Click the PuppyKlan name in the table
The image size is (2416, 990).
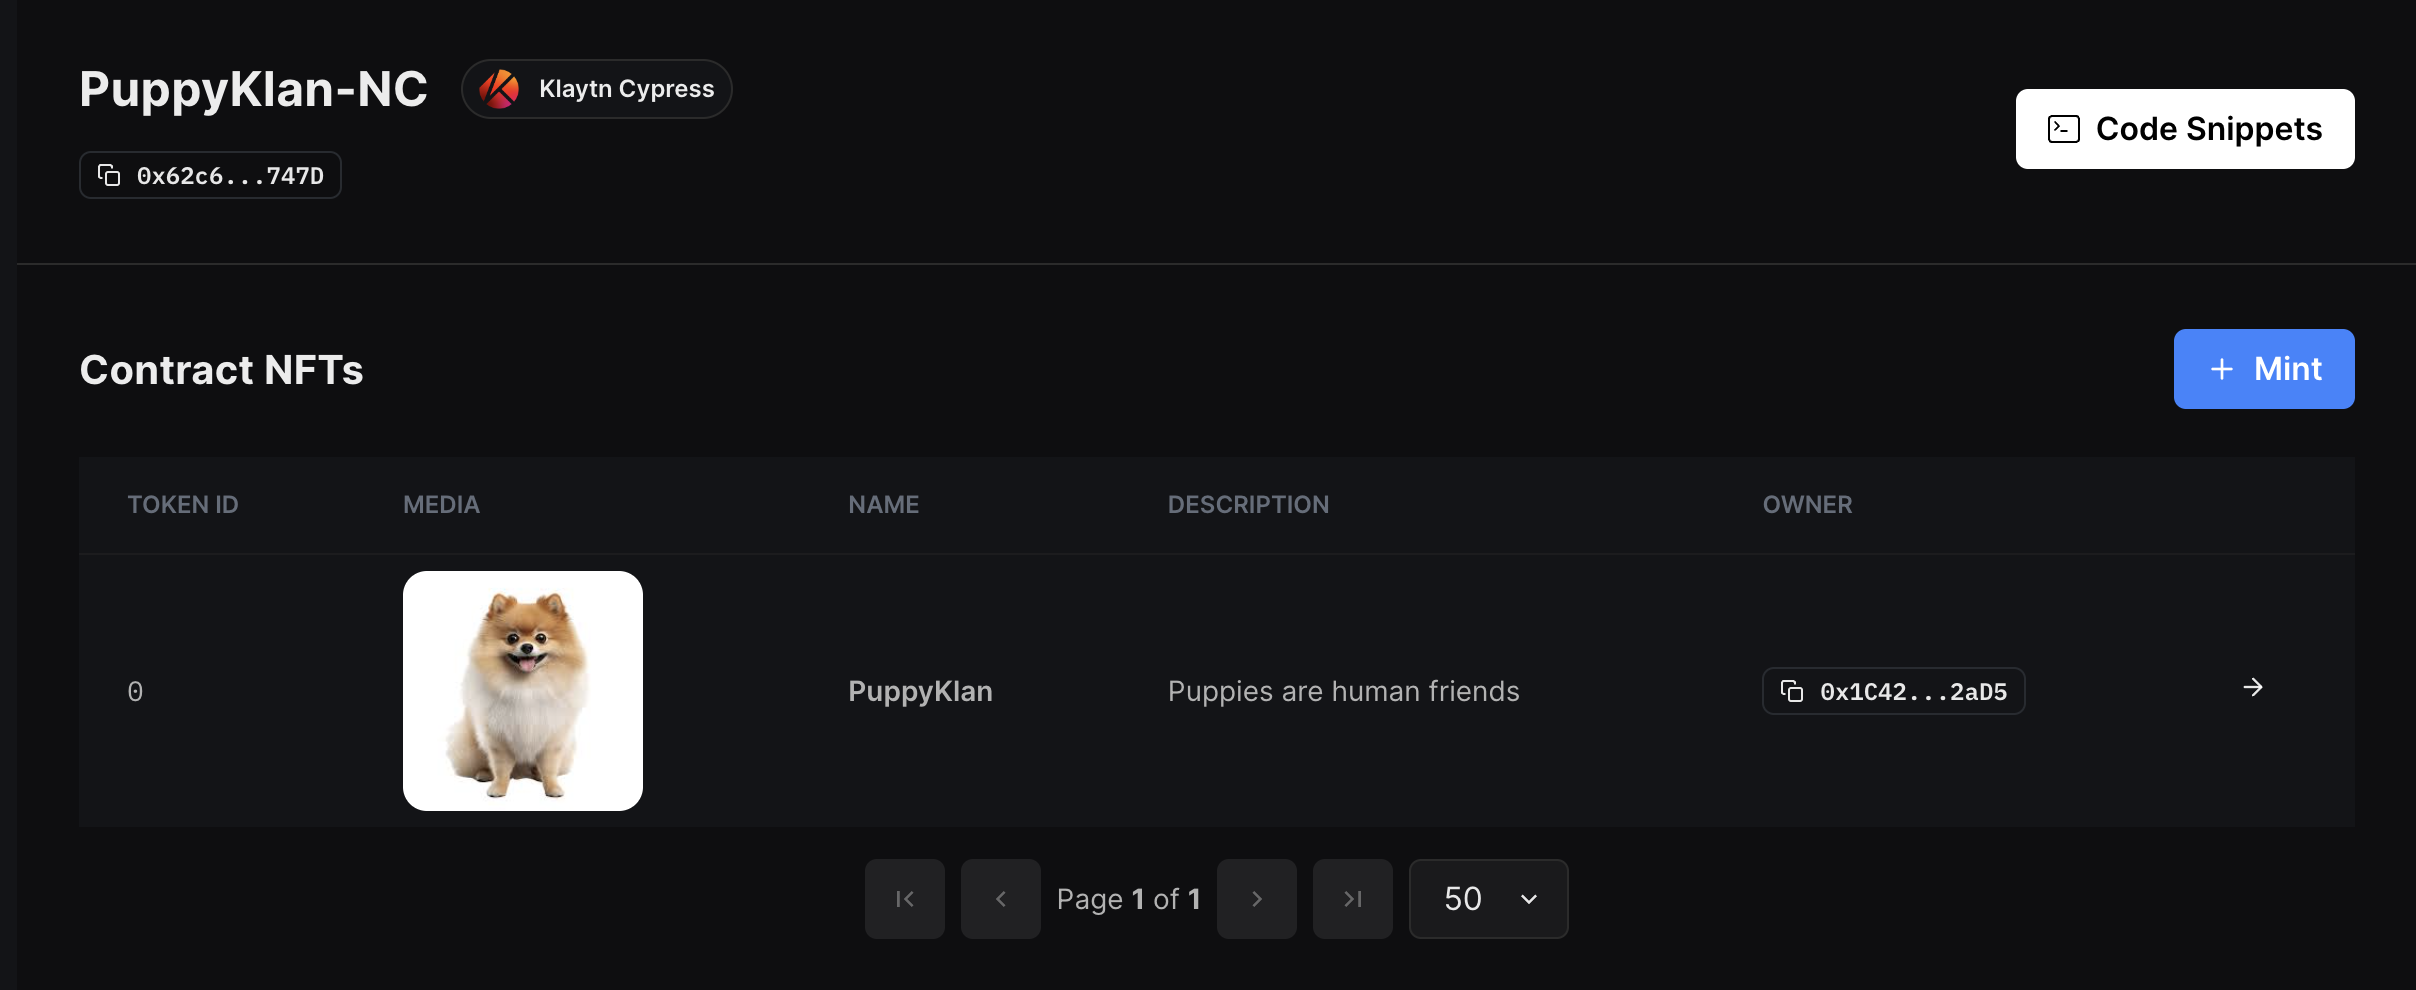(x=920, y=691)
